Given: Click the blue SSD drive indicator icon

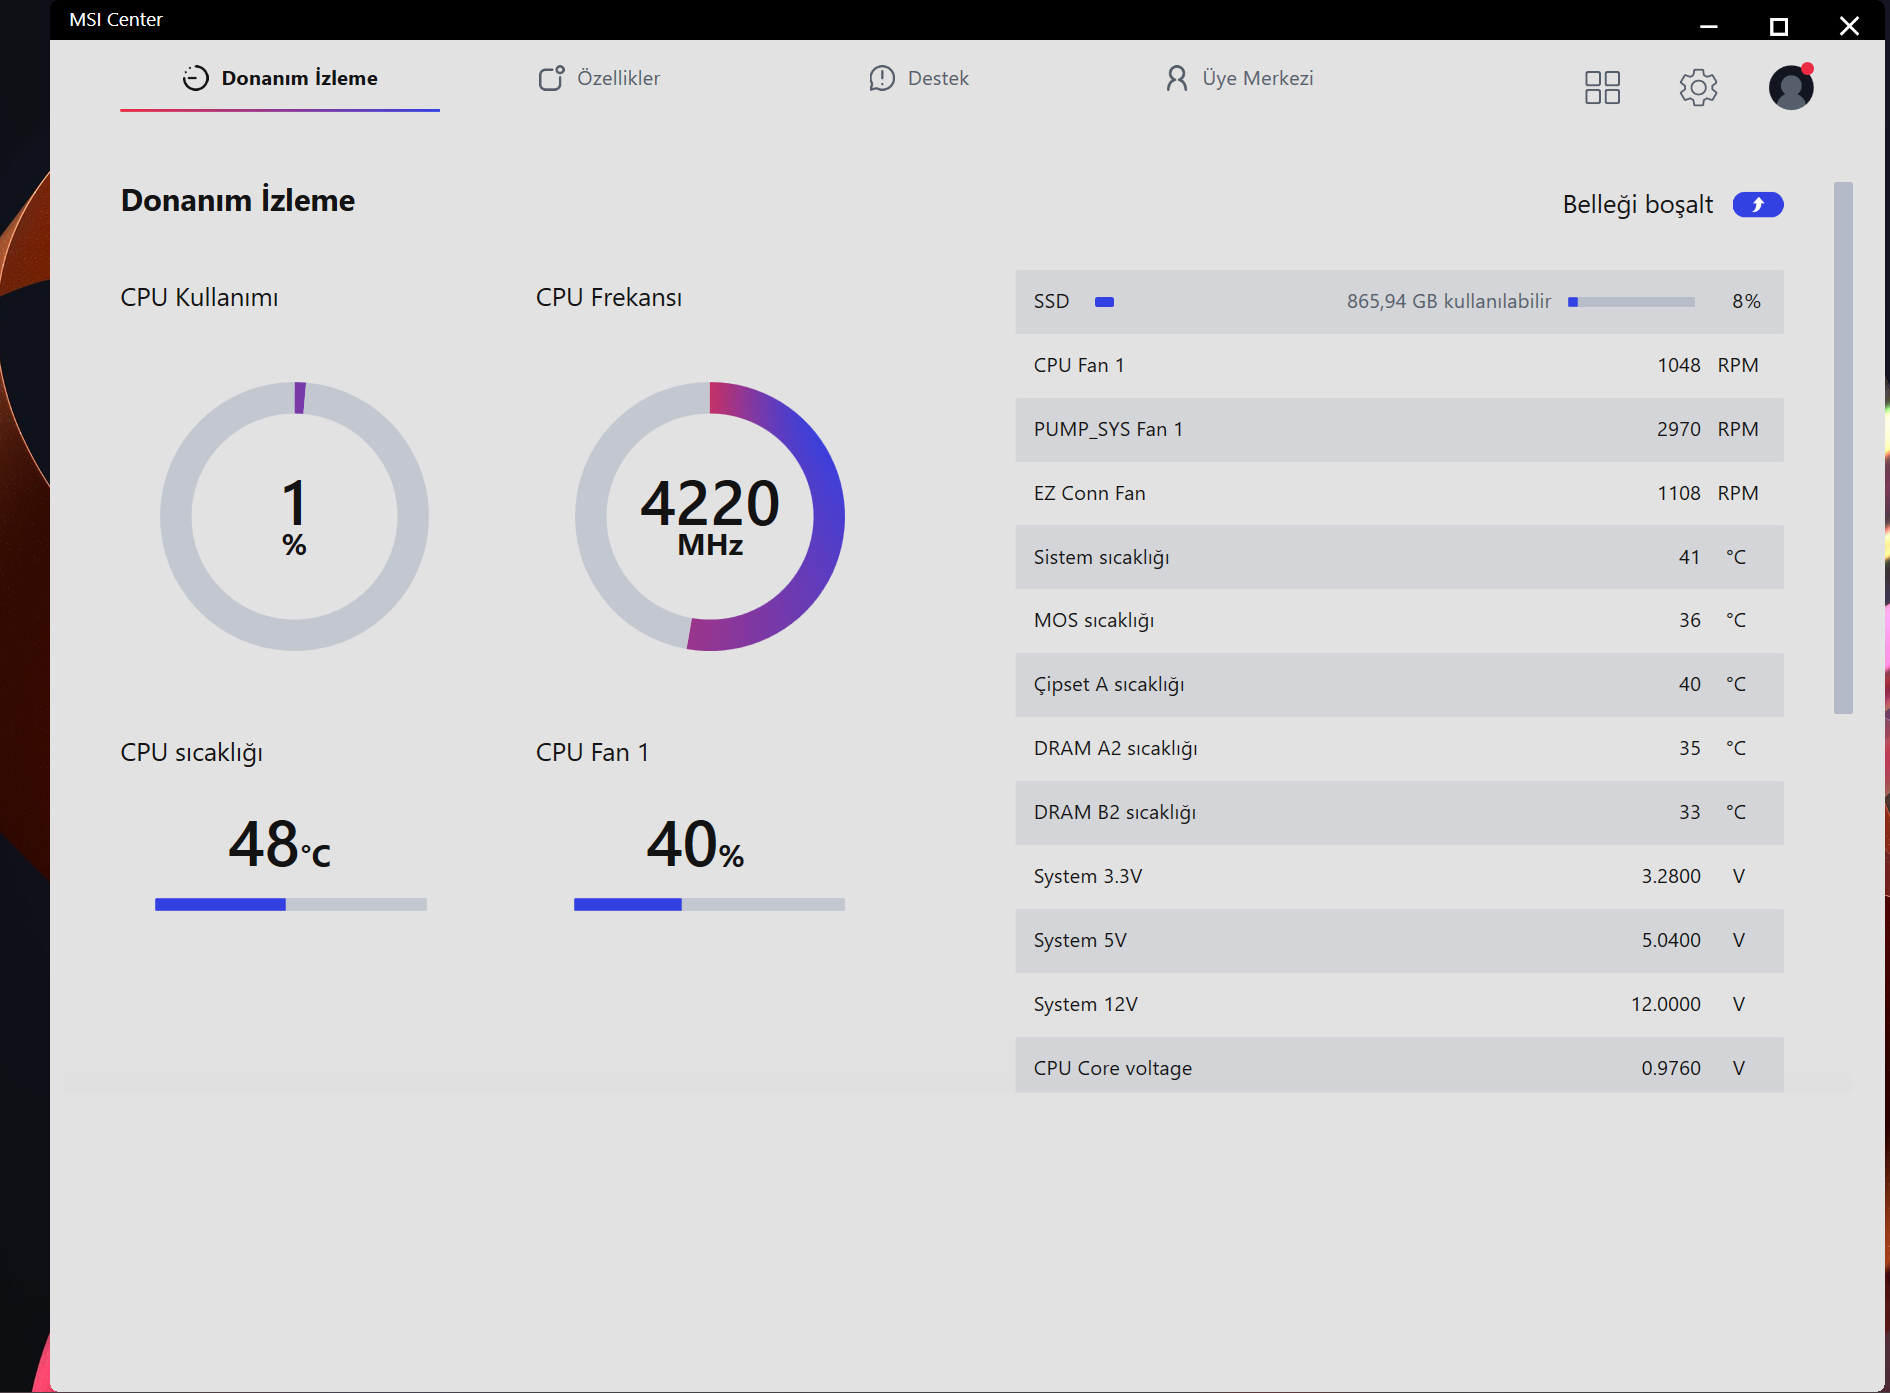Looking at the screenshot, I should [x=1104, y=301].
